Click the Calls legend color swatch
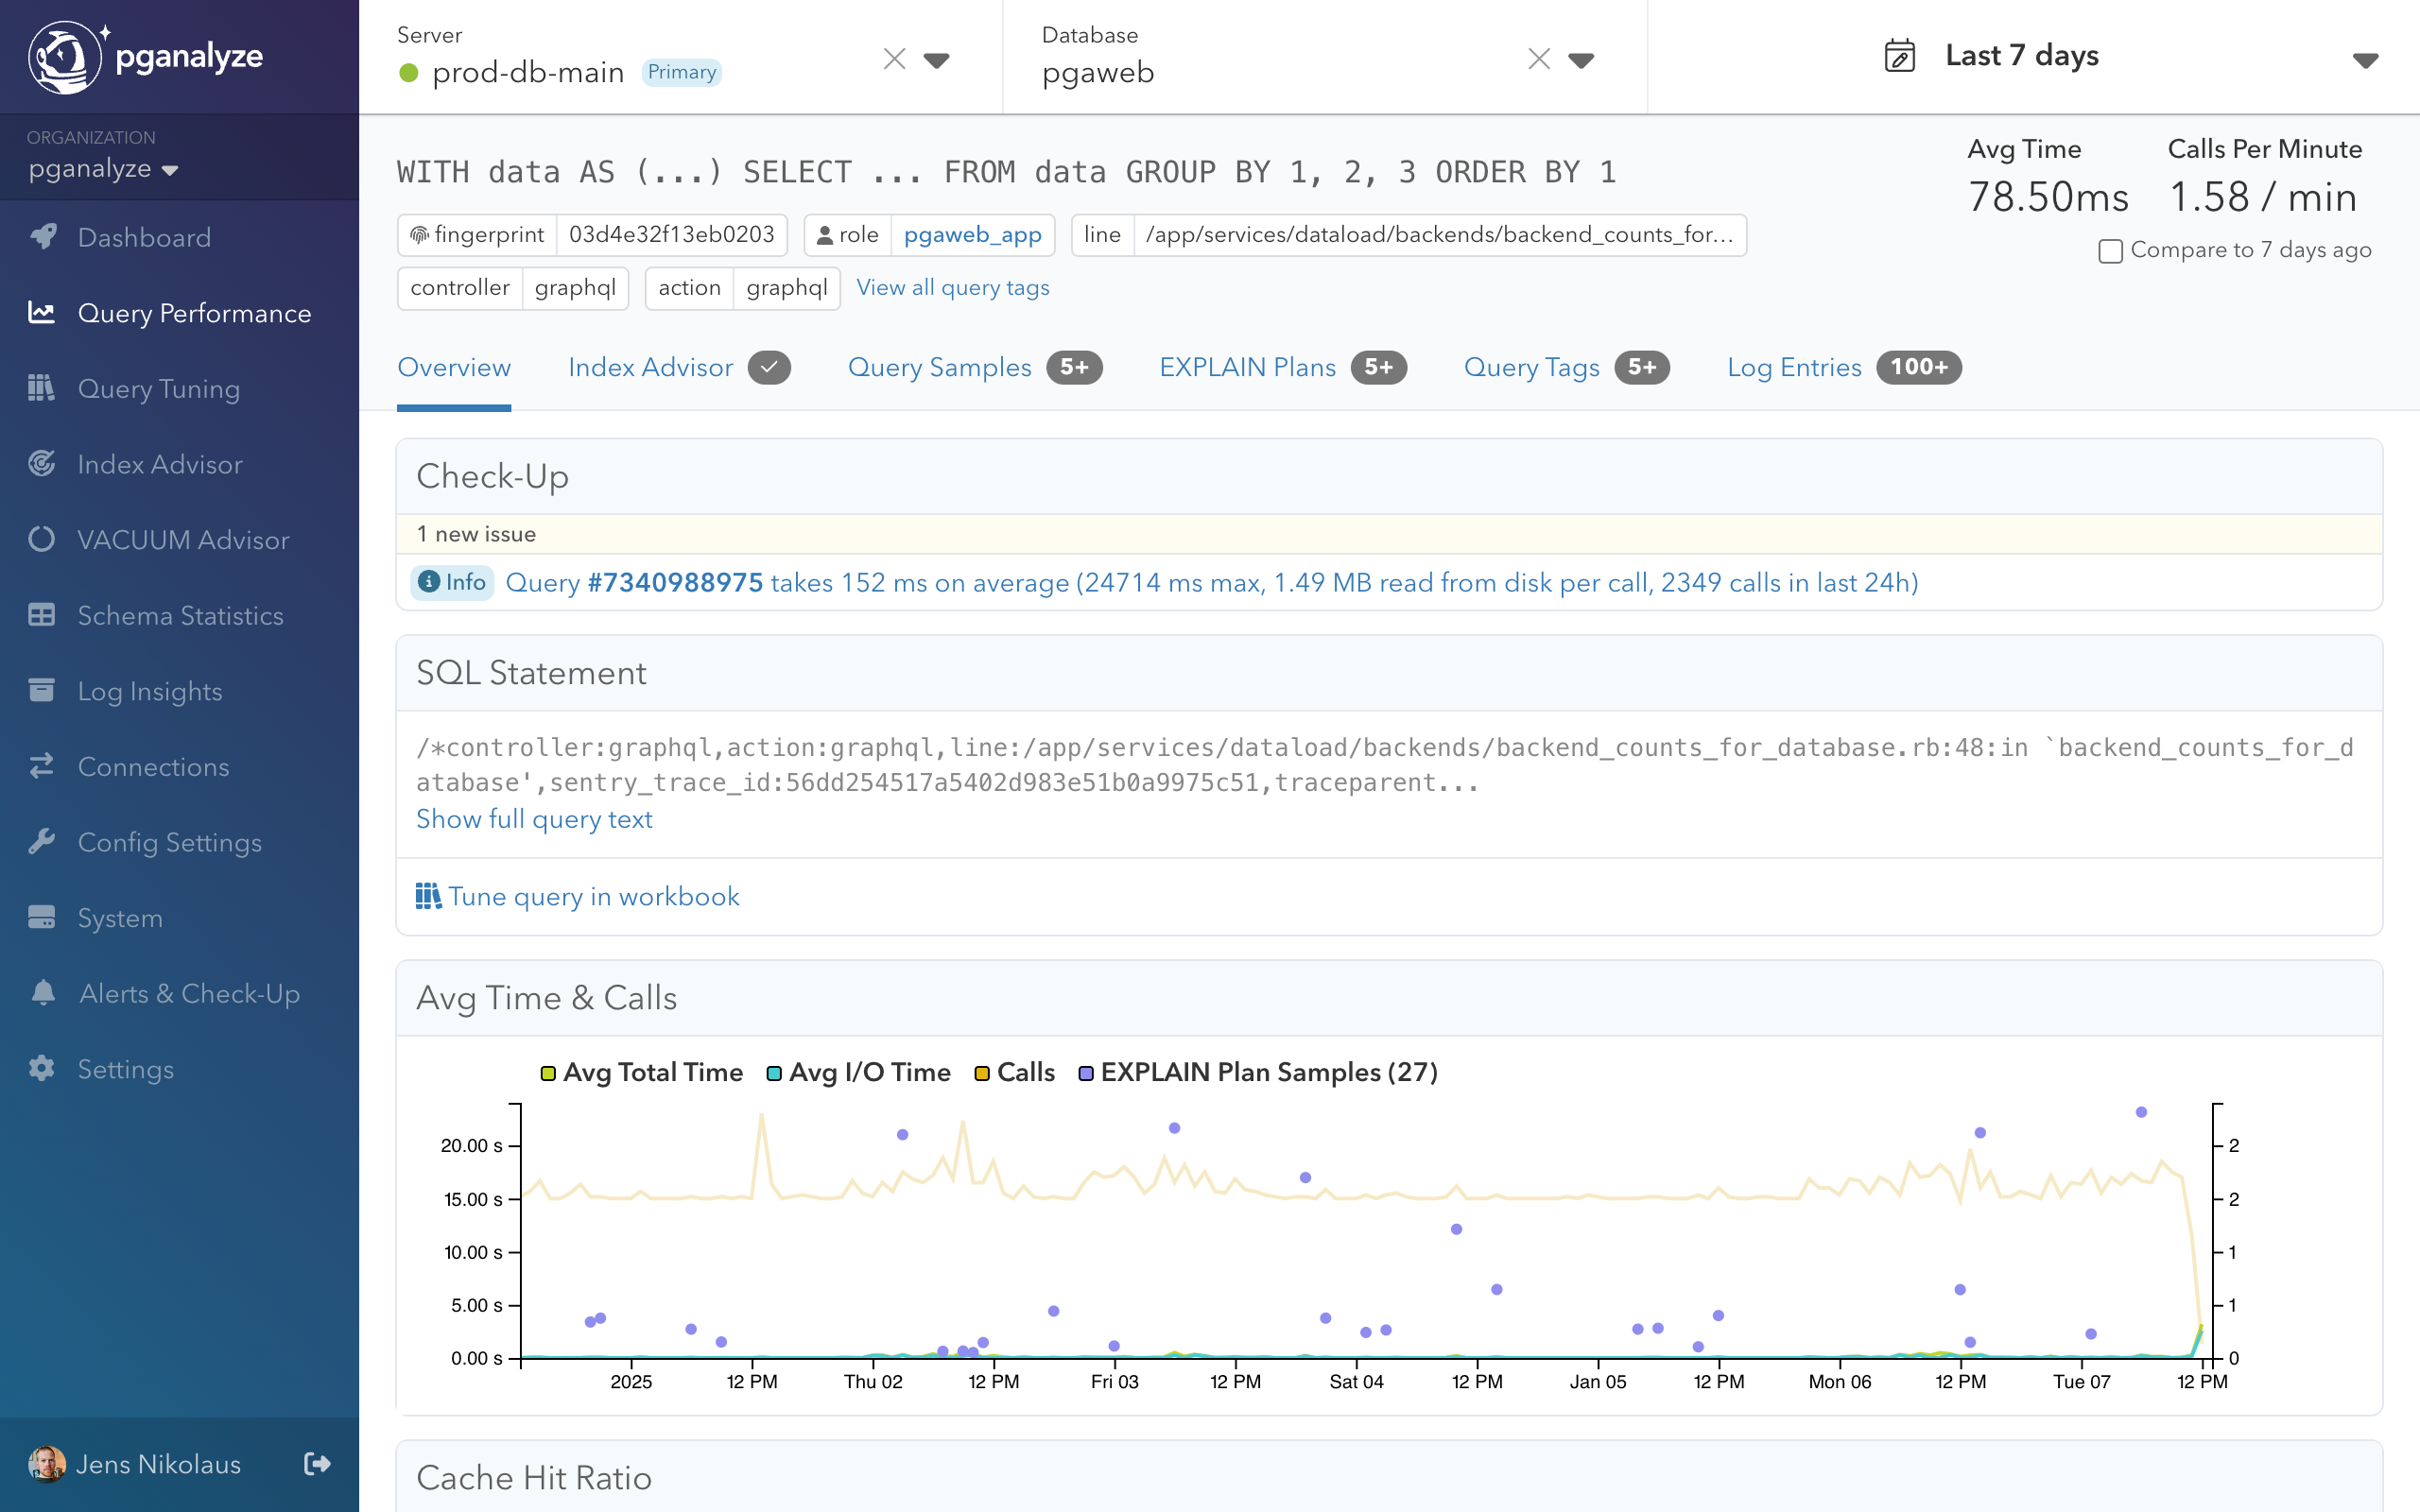 982,1073
